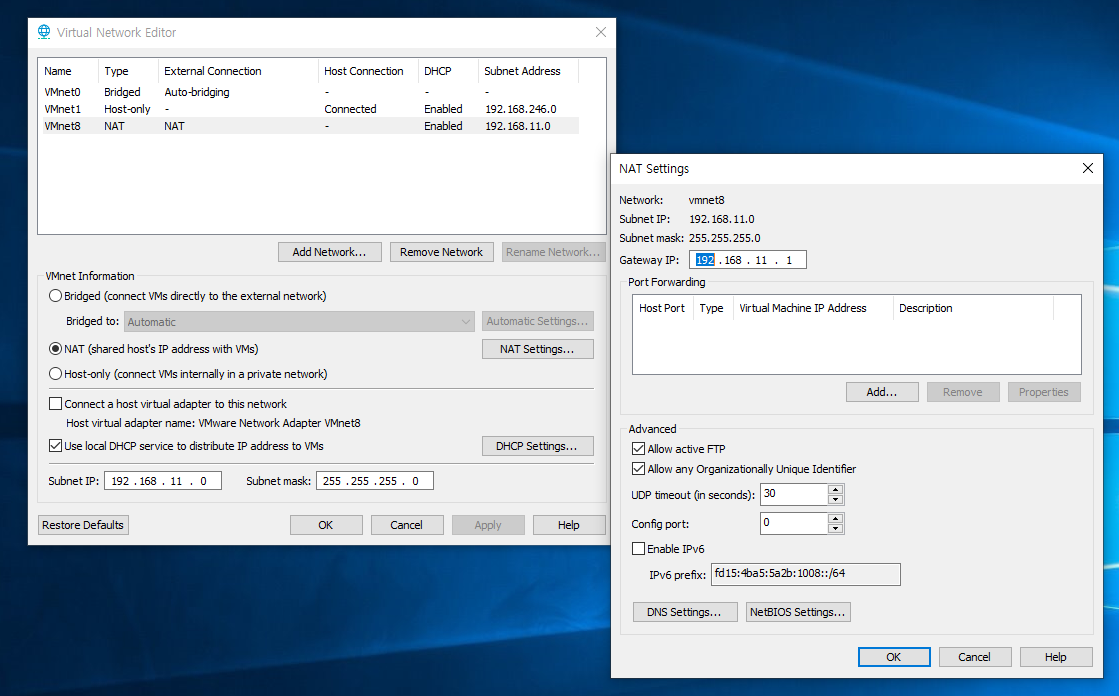Image resolution: width=1119 pixels, height=696 pixels.
Task: Click DHCP column header
Action: [x=447, y=71]
